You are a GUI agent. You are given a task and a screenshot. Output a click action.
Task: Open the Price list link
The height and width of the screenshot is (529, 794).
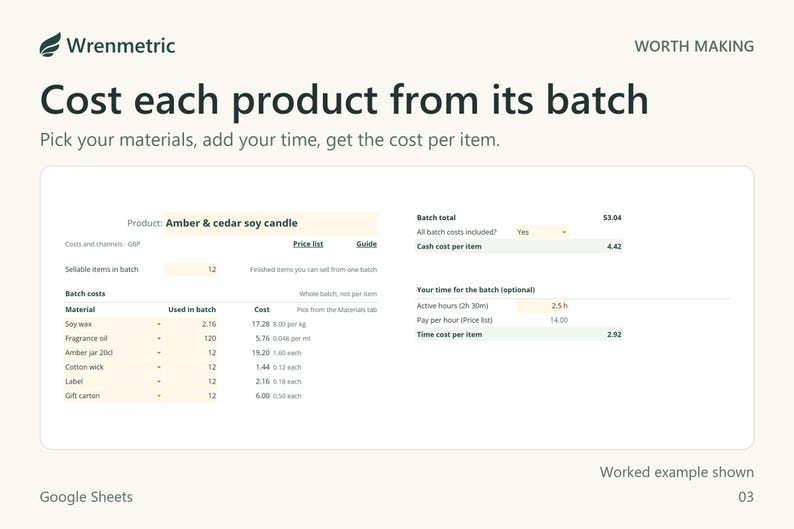pyautogui.click(x=308, y=244)
